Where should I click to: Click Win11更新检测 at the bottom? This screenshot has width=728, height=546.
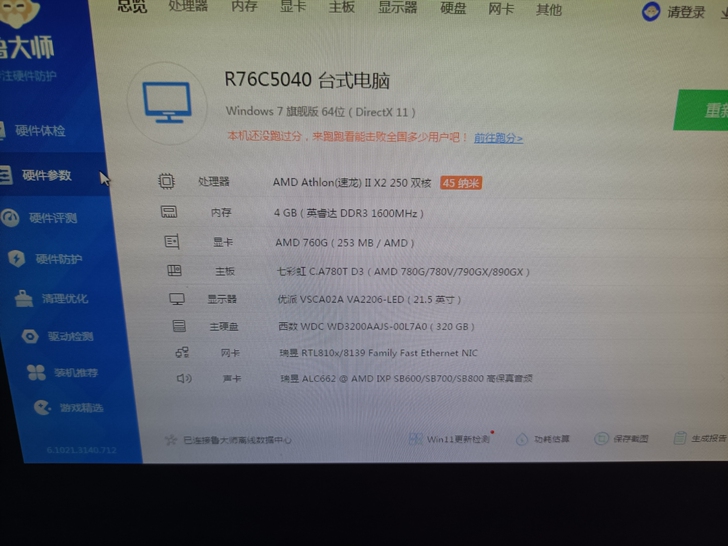458,439
